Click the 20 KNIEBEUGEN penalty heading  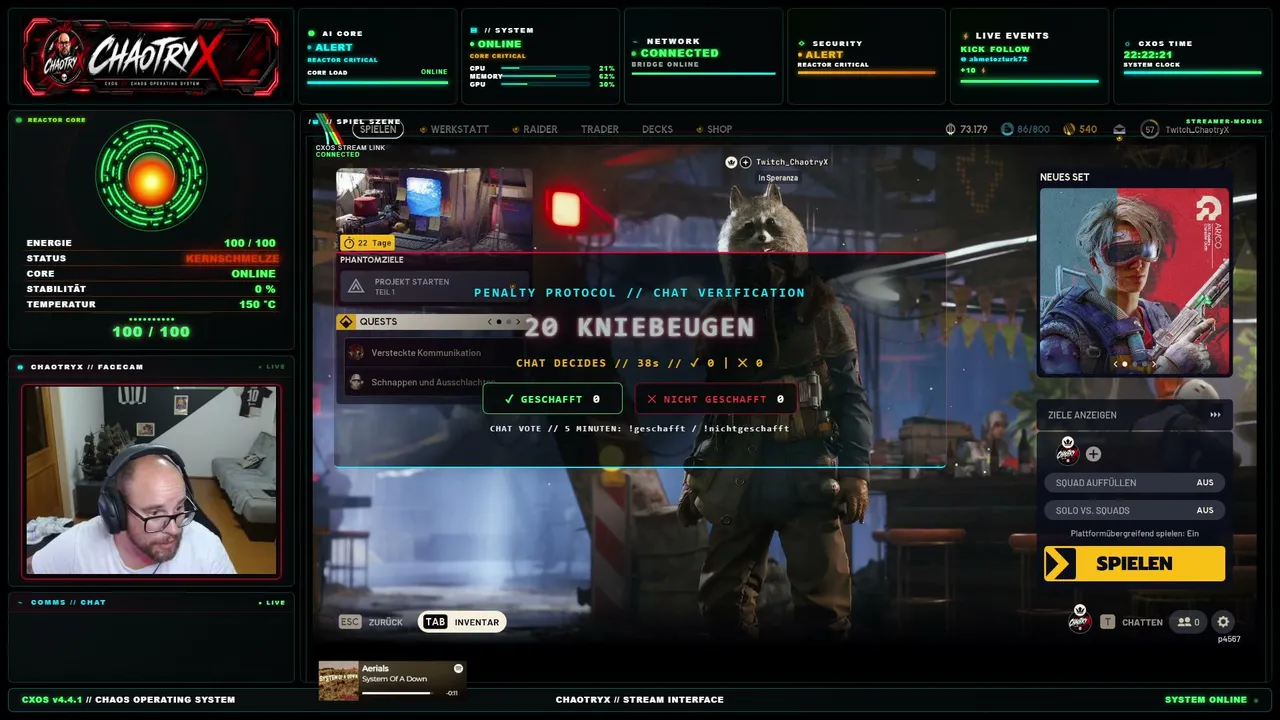pos(639,327)
